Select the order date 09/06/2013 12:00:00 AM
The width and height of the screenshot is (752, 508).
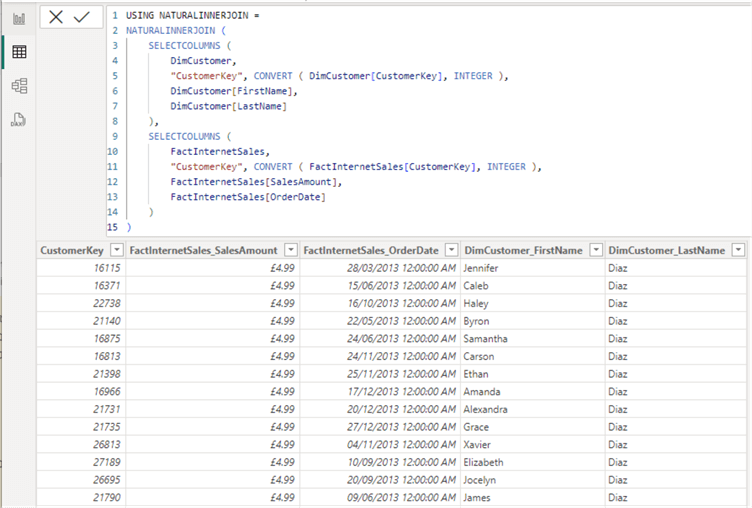tap(380, 497)
